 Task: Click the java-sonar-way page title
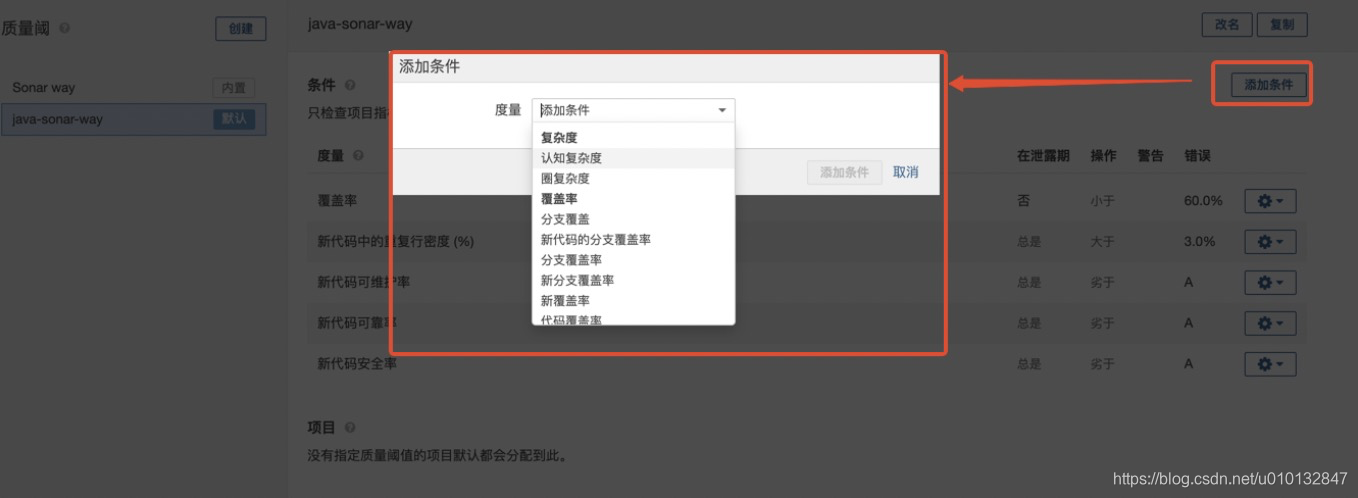[360, 24]
